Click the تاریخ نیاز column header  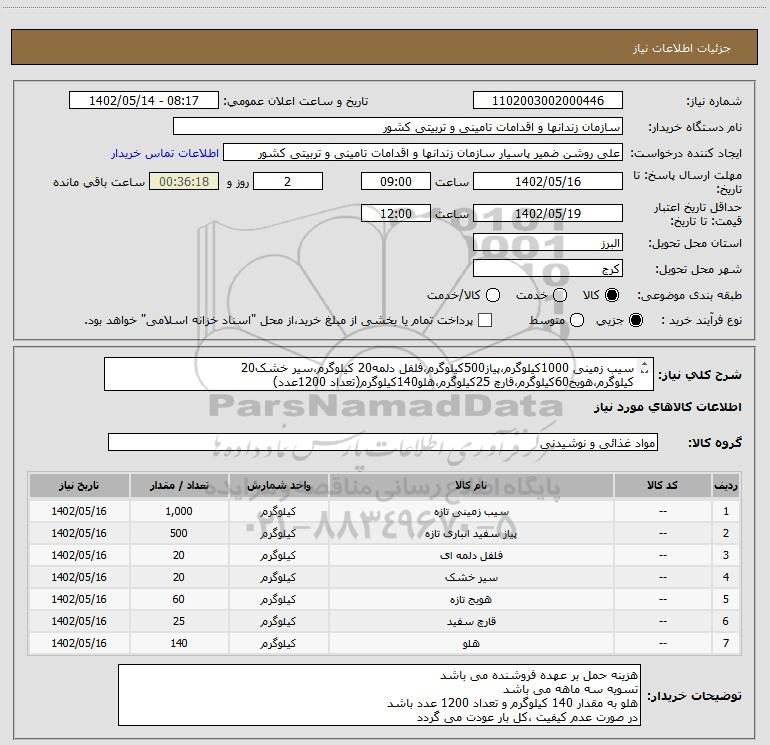click(79, 485)
